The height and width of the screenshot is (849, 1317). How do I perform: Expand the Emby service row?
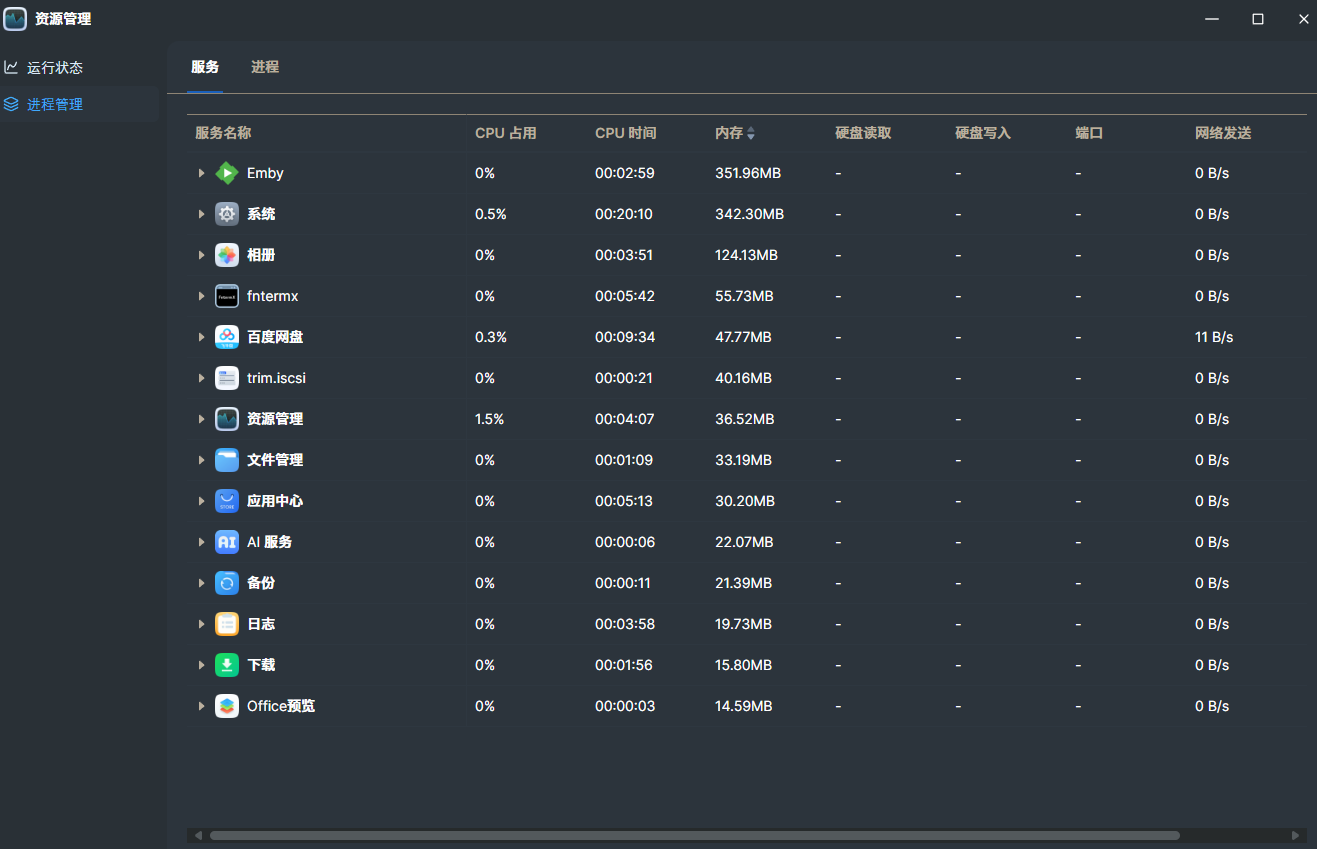pyautogui.click(x=201, y=173)
